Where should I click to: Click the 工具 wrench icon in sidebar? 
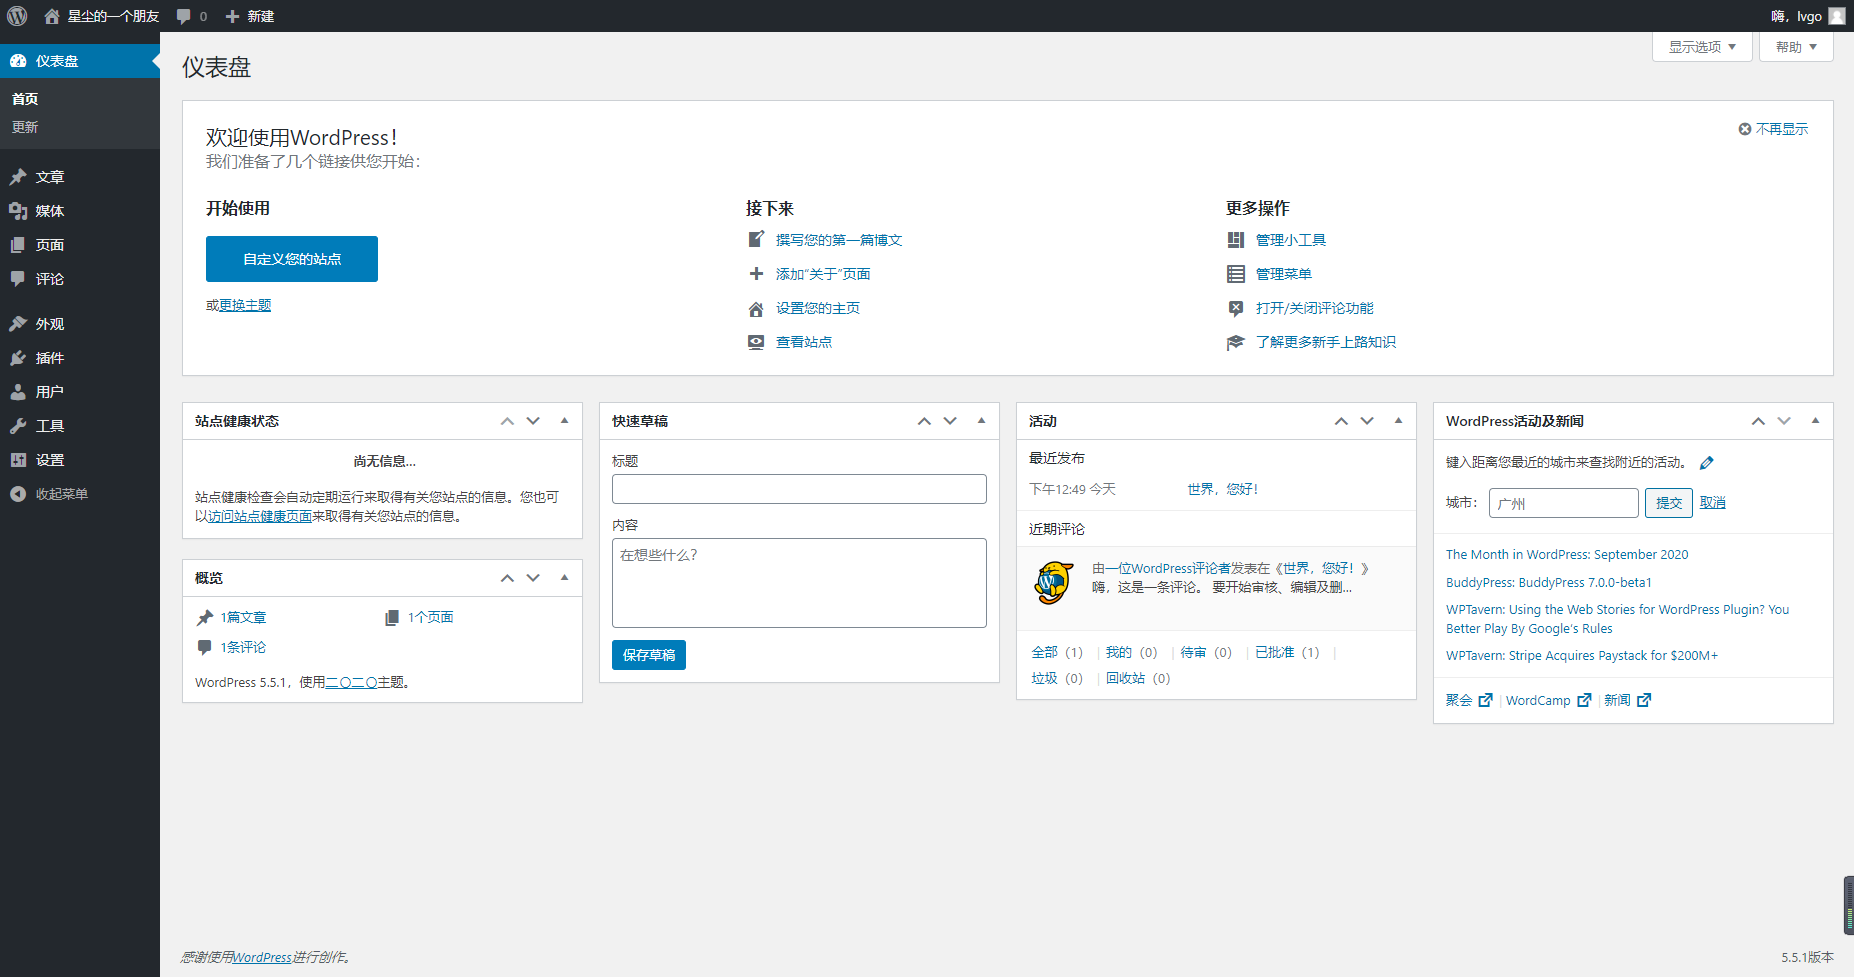click(x=18, y=426)
